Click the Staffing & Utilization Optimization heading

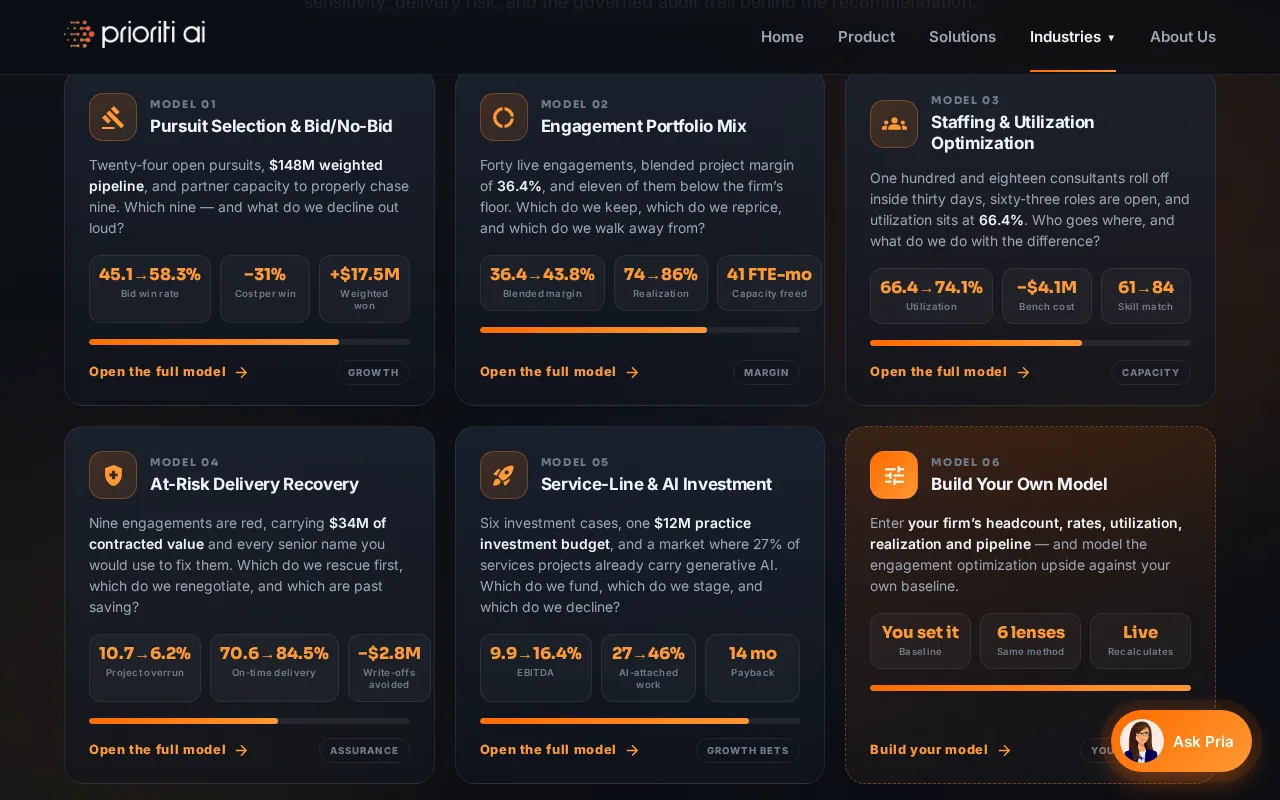(x=1012, y=133)
